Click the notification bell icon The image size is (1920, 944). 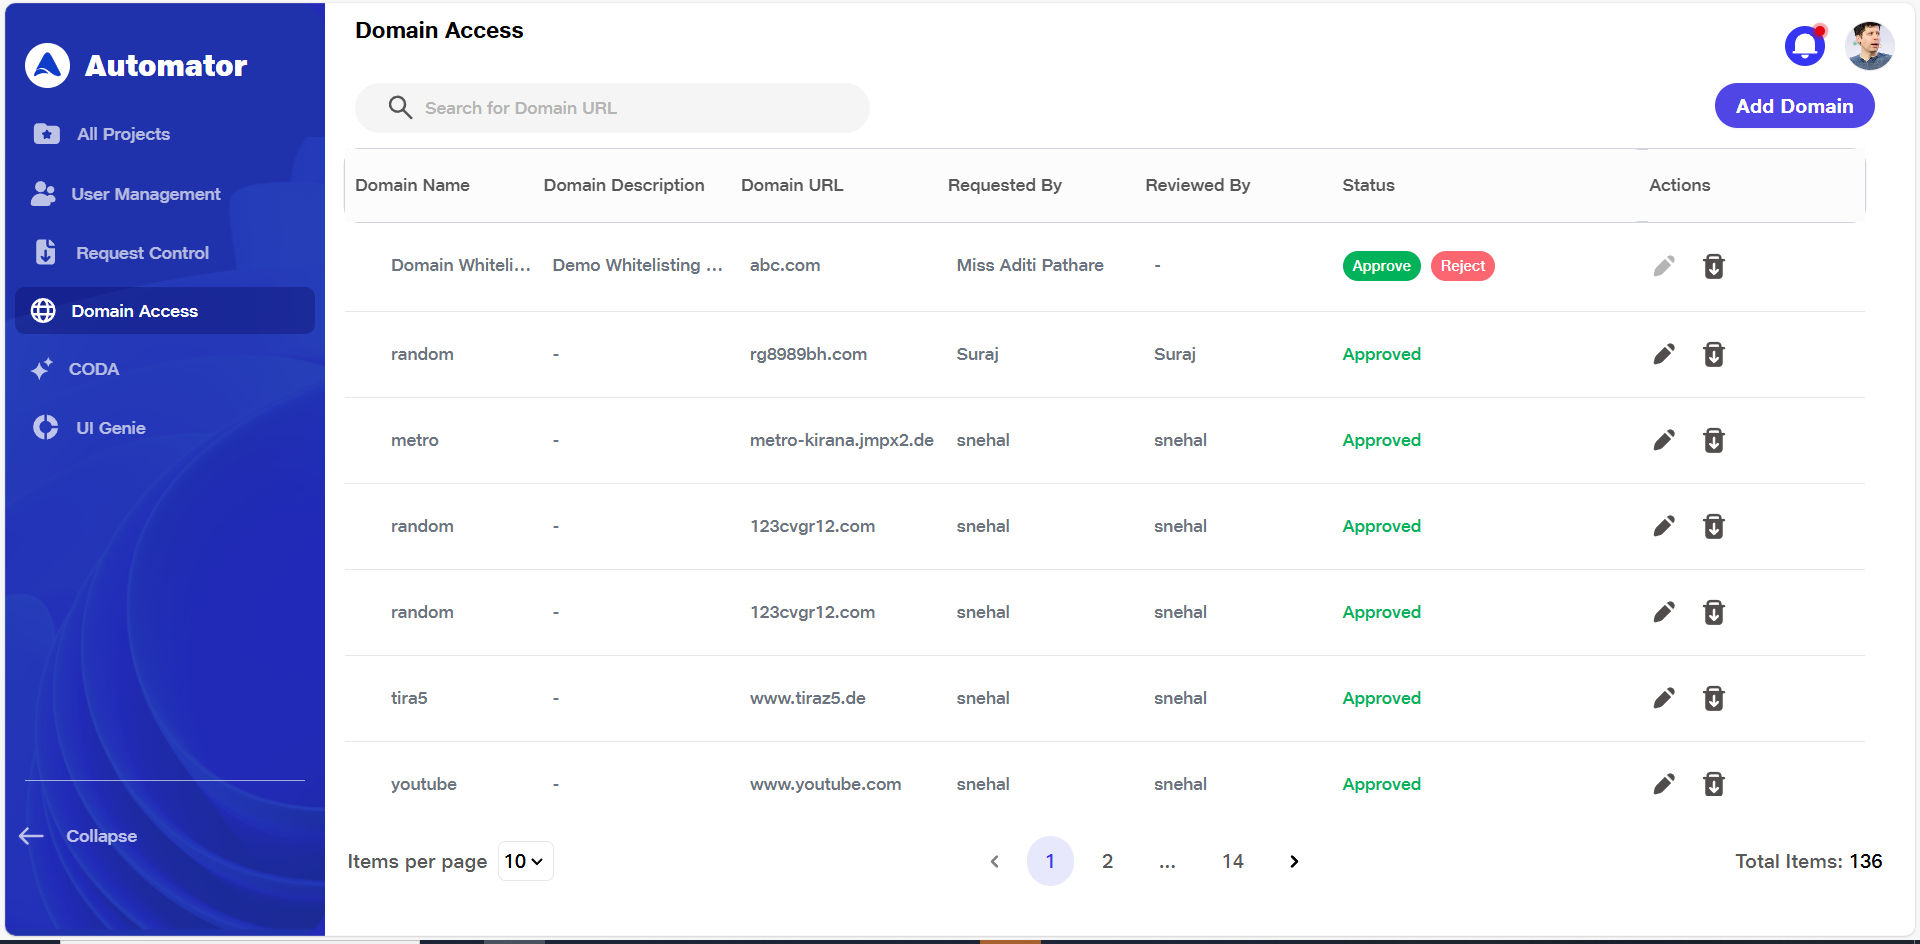coord(1804,46)
